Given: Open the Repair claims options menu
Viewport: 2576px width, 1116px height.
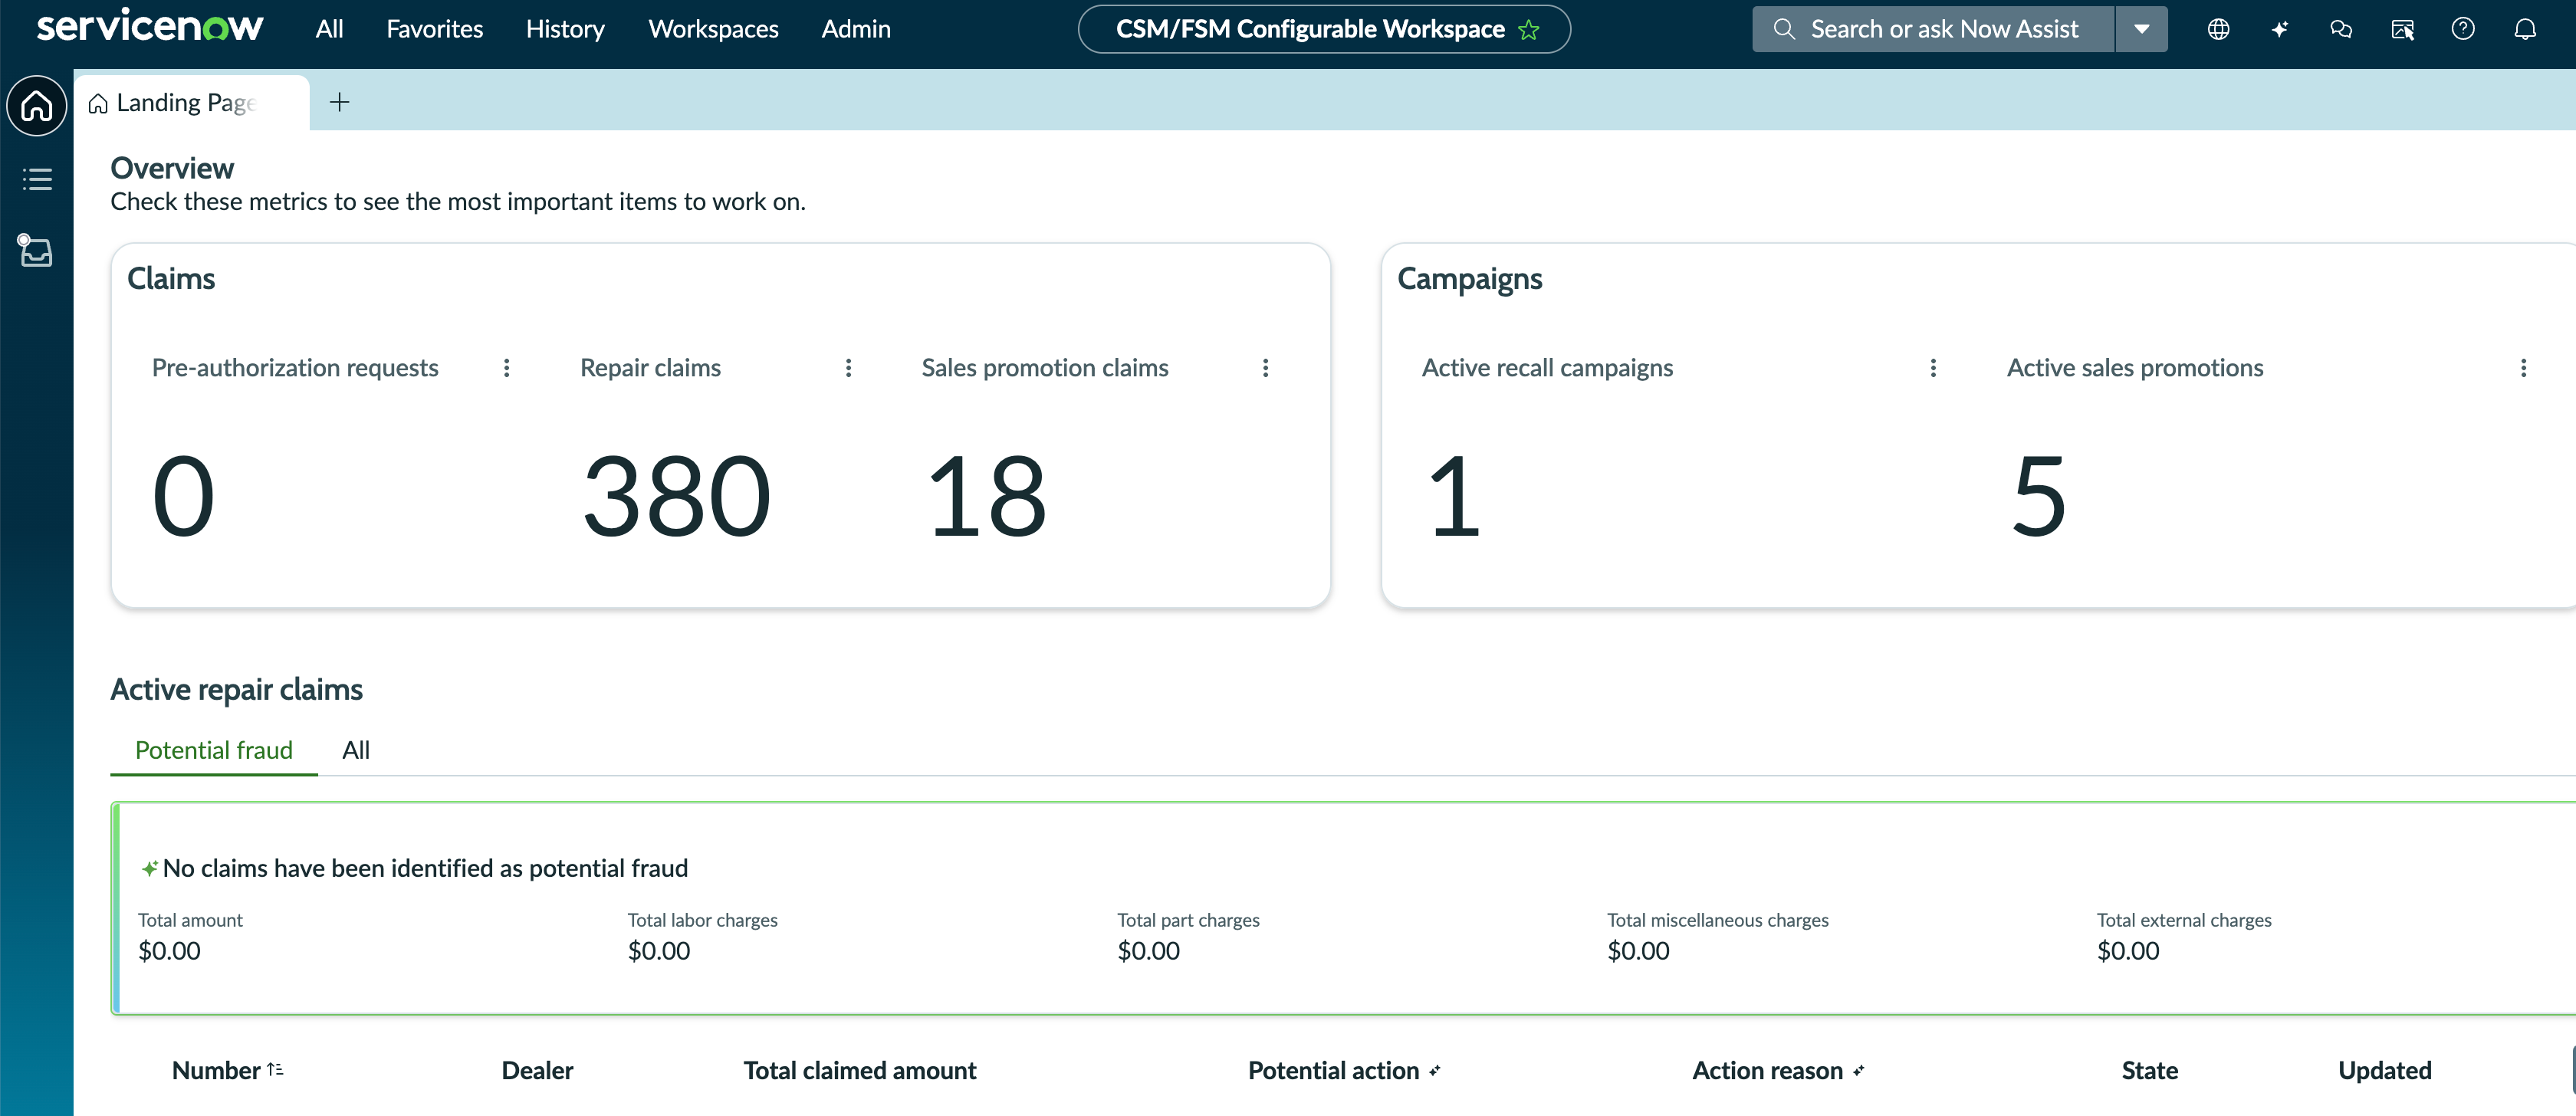Looking at the screenshot, I should point(848,368).
